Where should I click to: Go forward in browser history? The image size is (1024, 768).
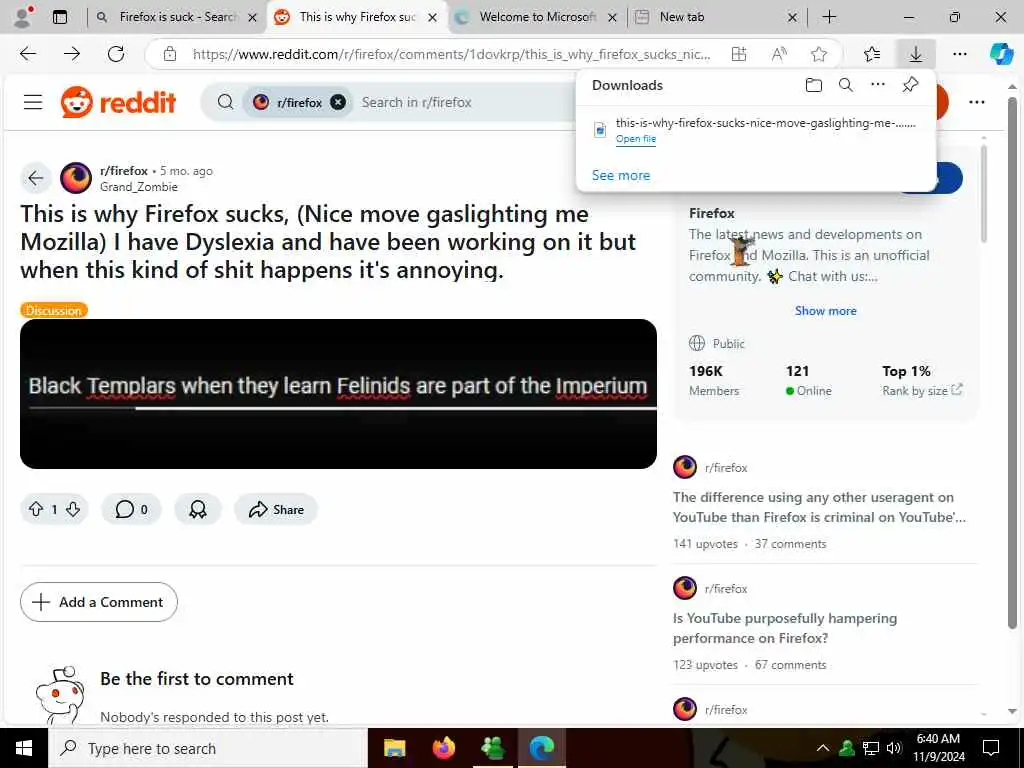click(72, 54)
